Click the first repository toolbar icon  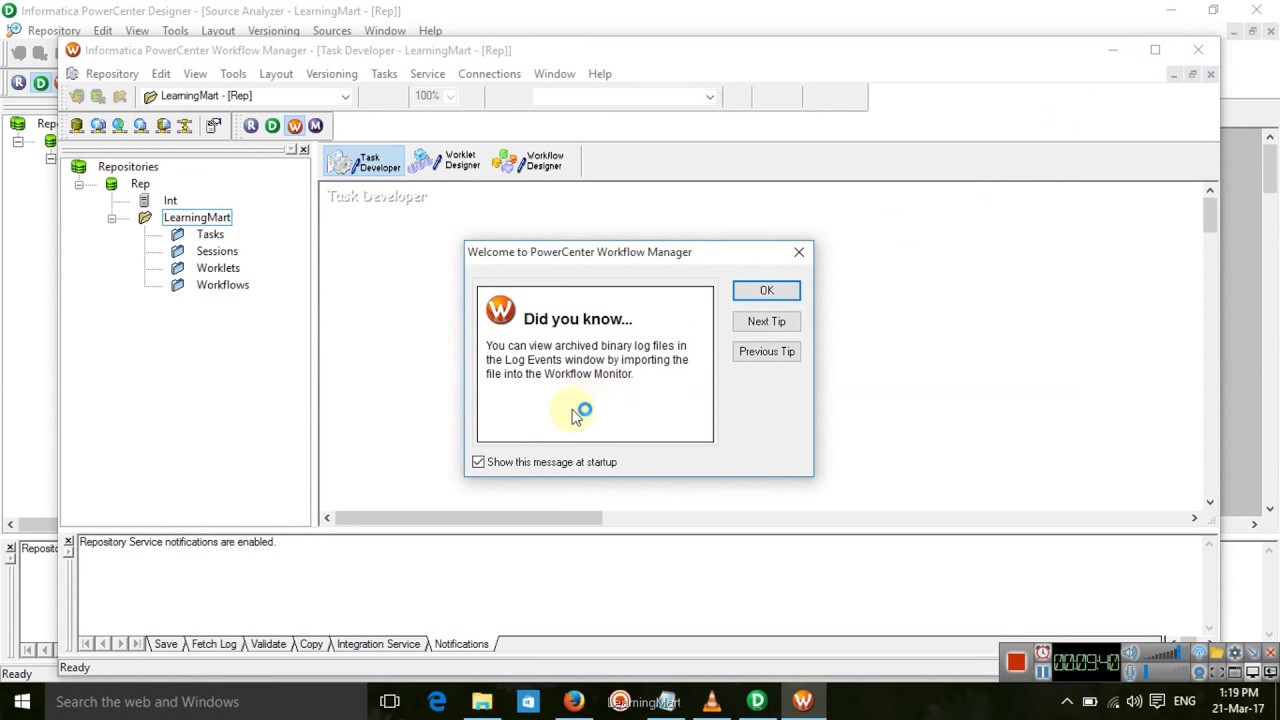[x=76, y=125]
